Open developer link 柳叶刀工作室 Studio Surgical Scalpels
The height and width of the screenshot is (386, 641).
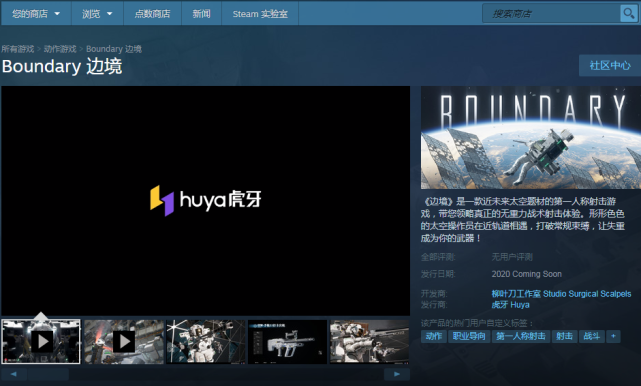[561, 294]
